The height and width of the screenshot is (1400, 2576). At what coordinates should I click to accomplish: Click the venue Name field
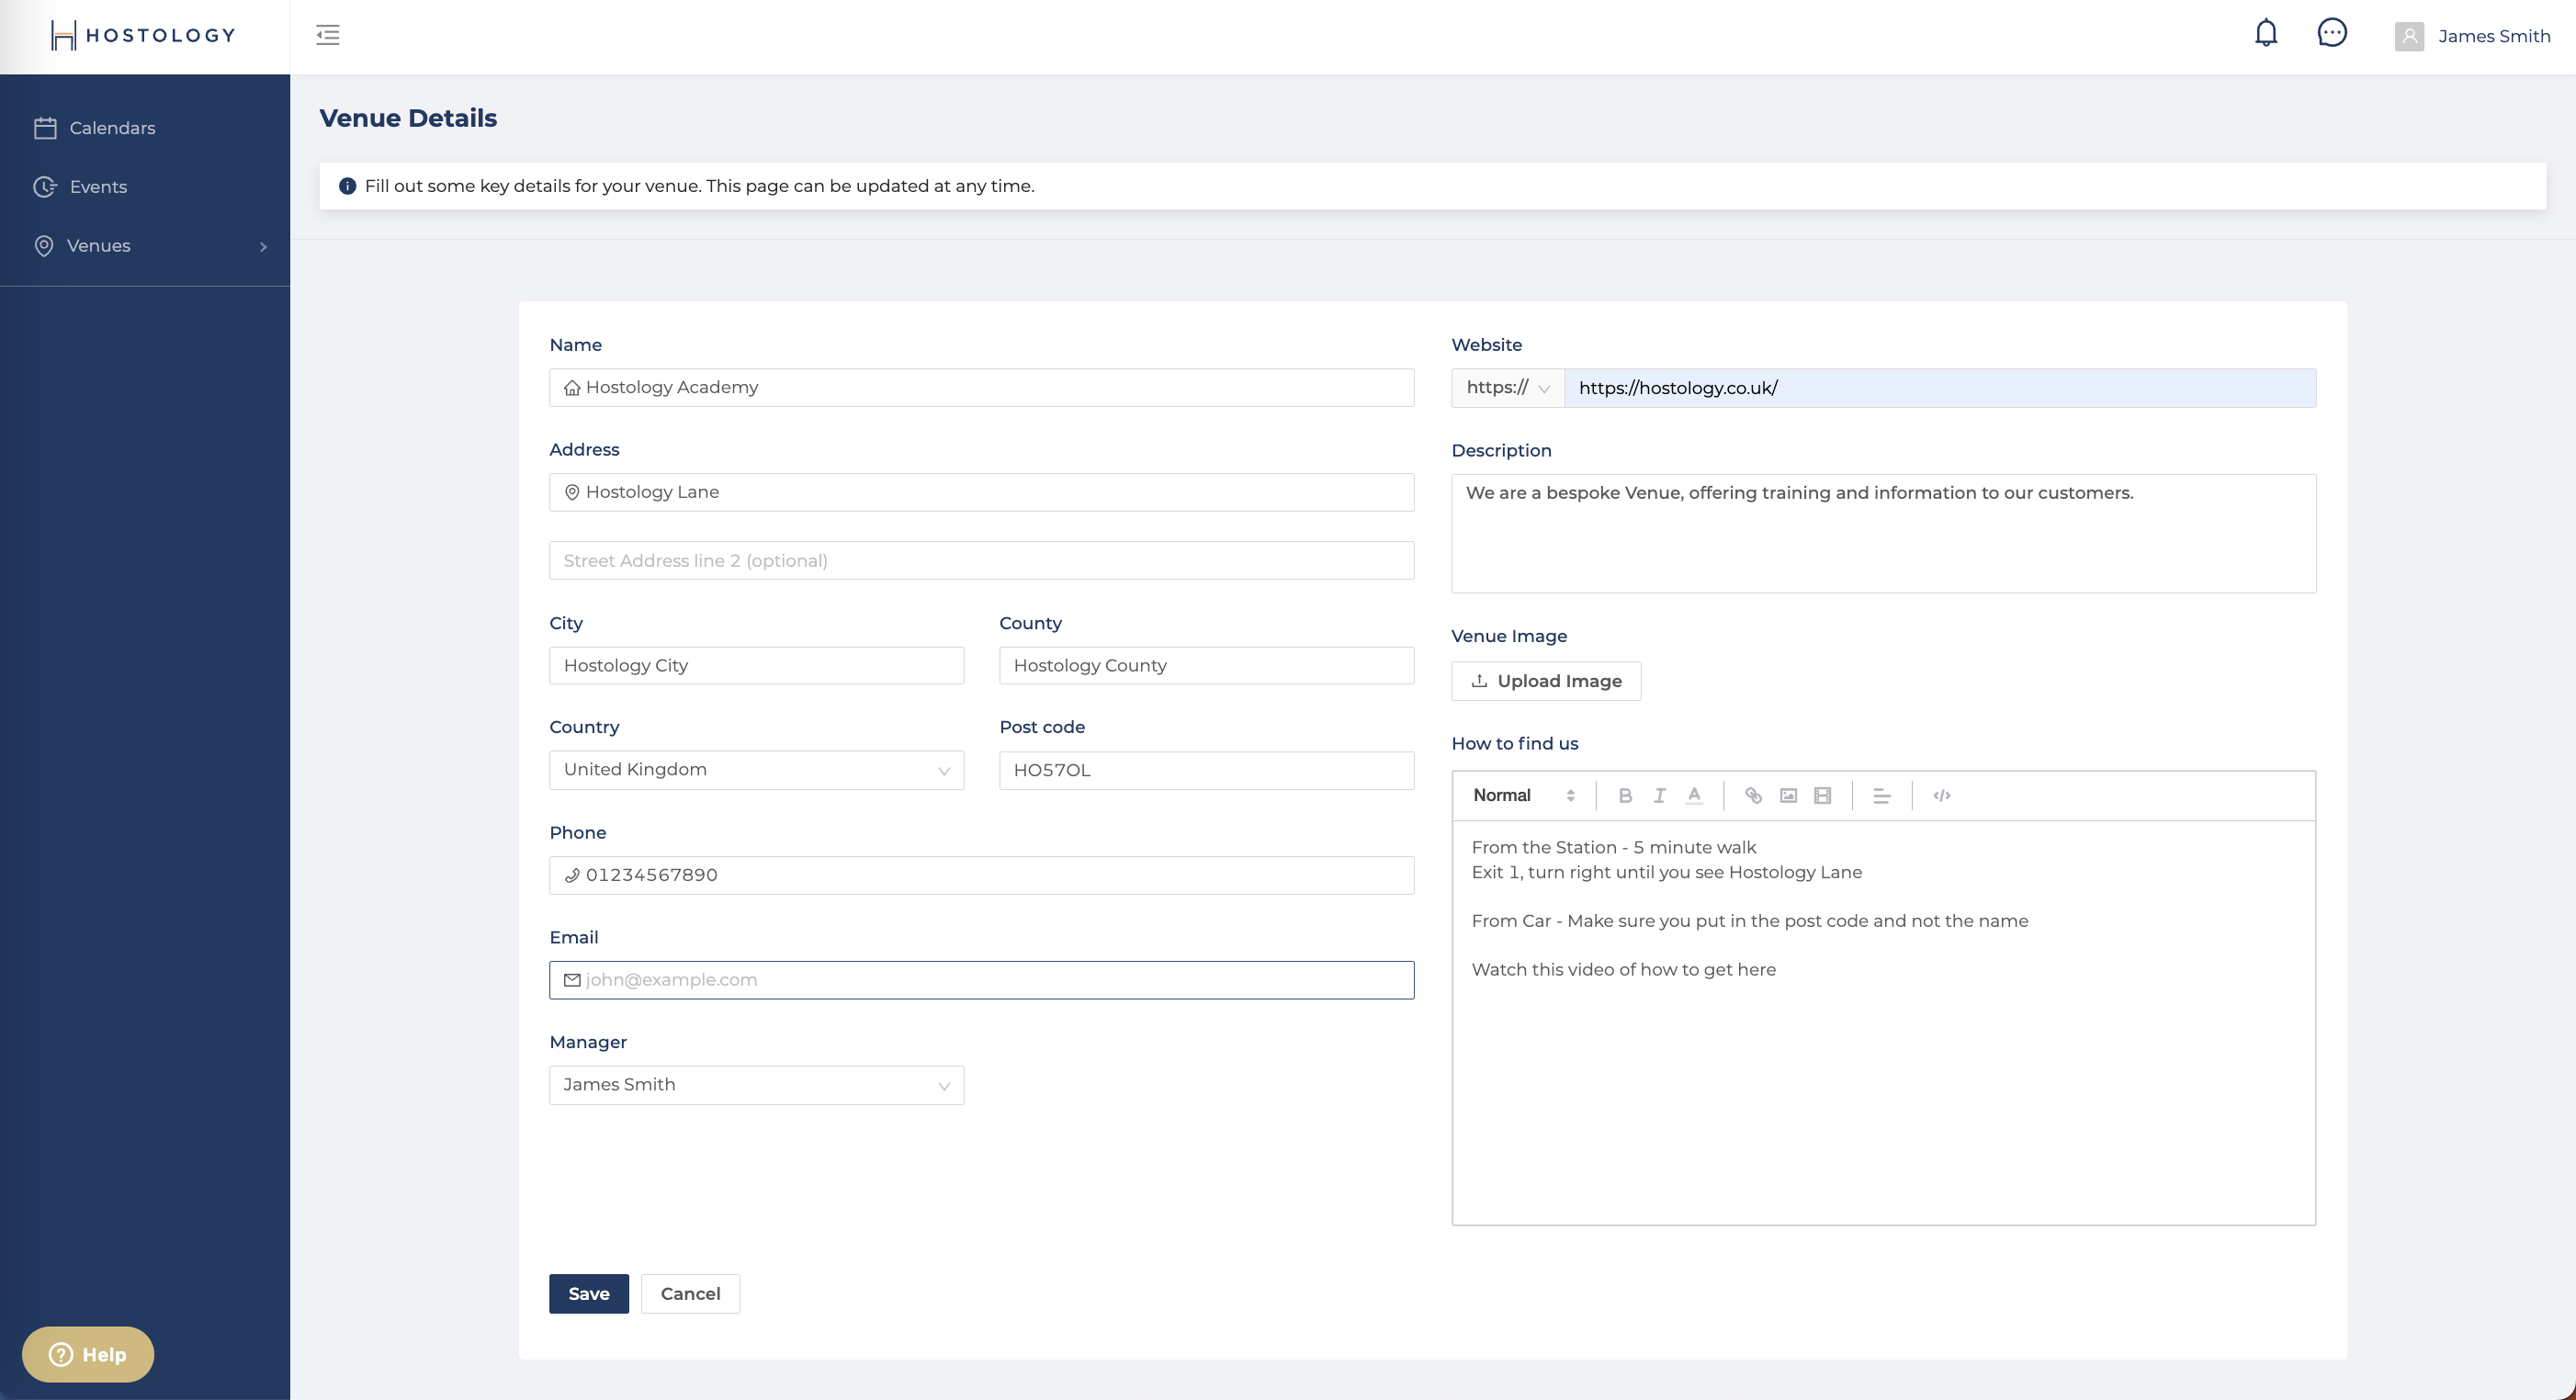(x=981, y=388)
